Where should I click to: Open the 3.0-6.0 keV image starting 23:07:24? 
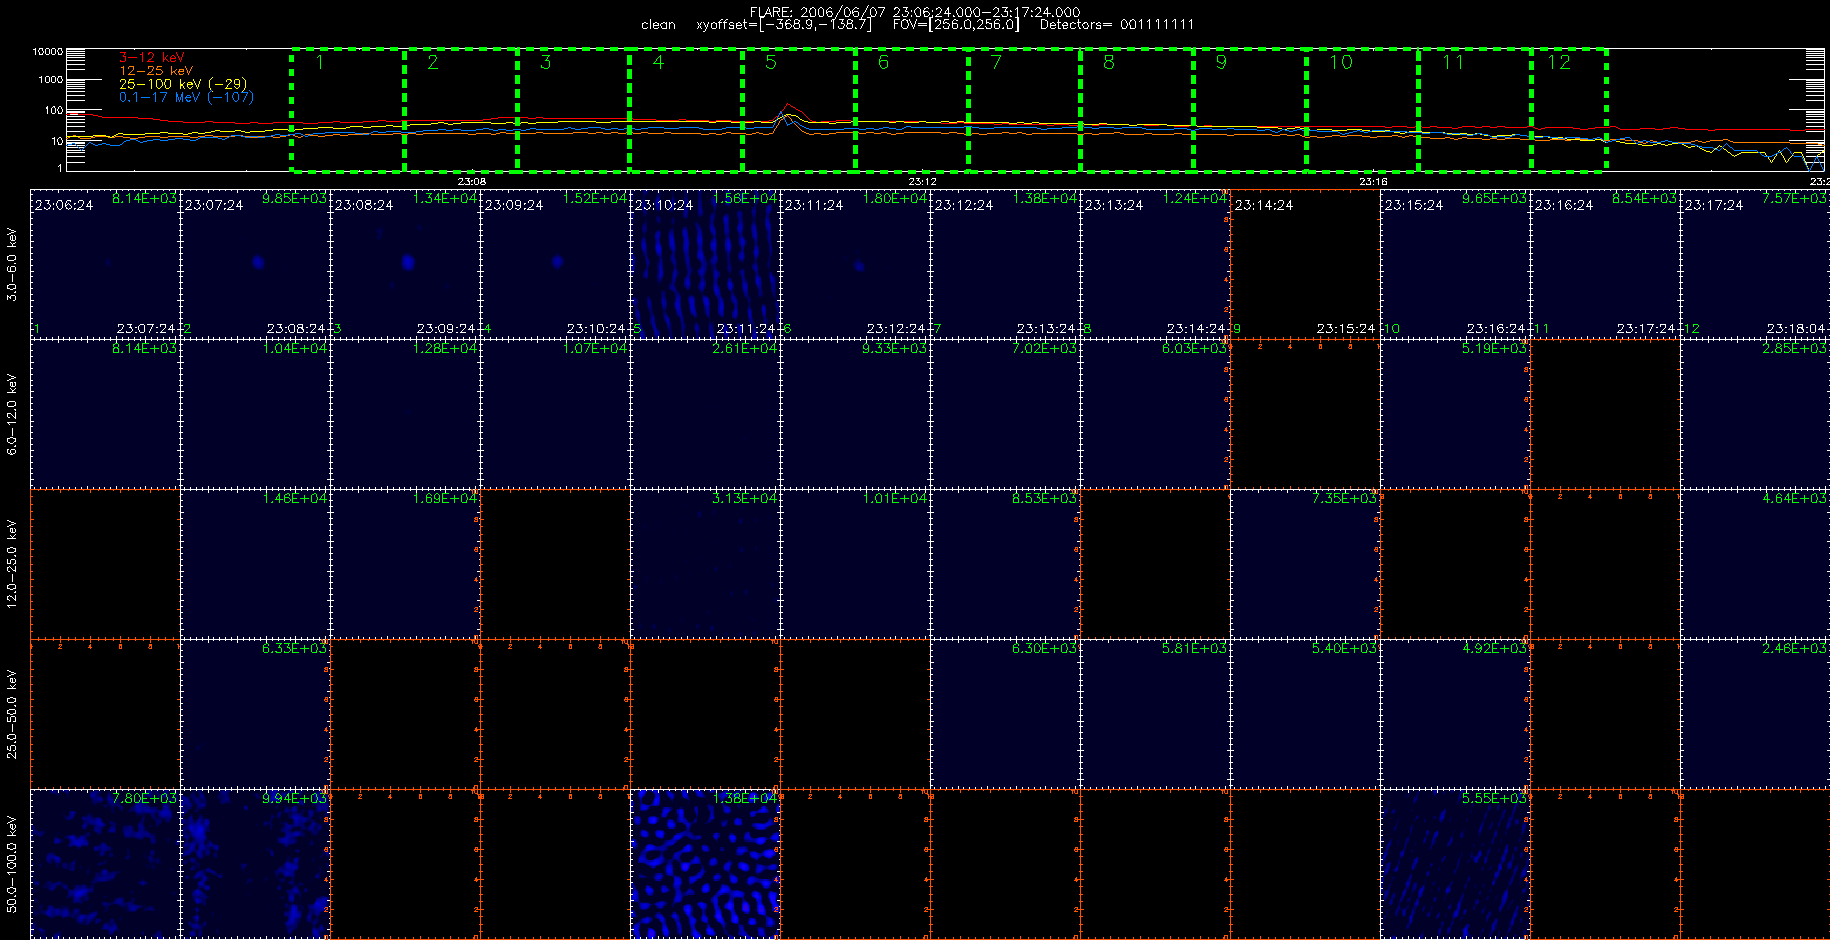[x=255, y=264]
